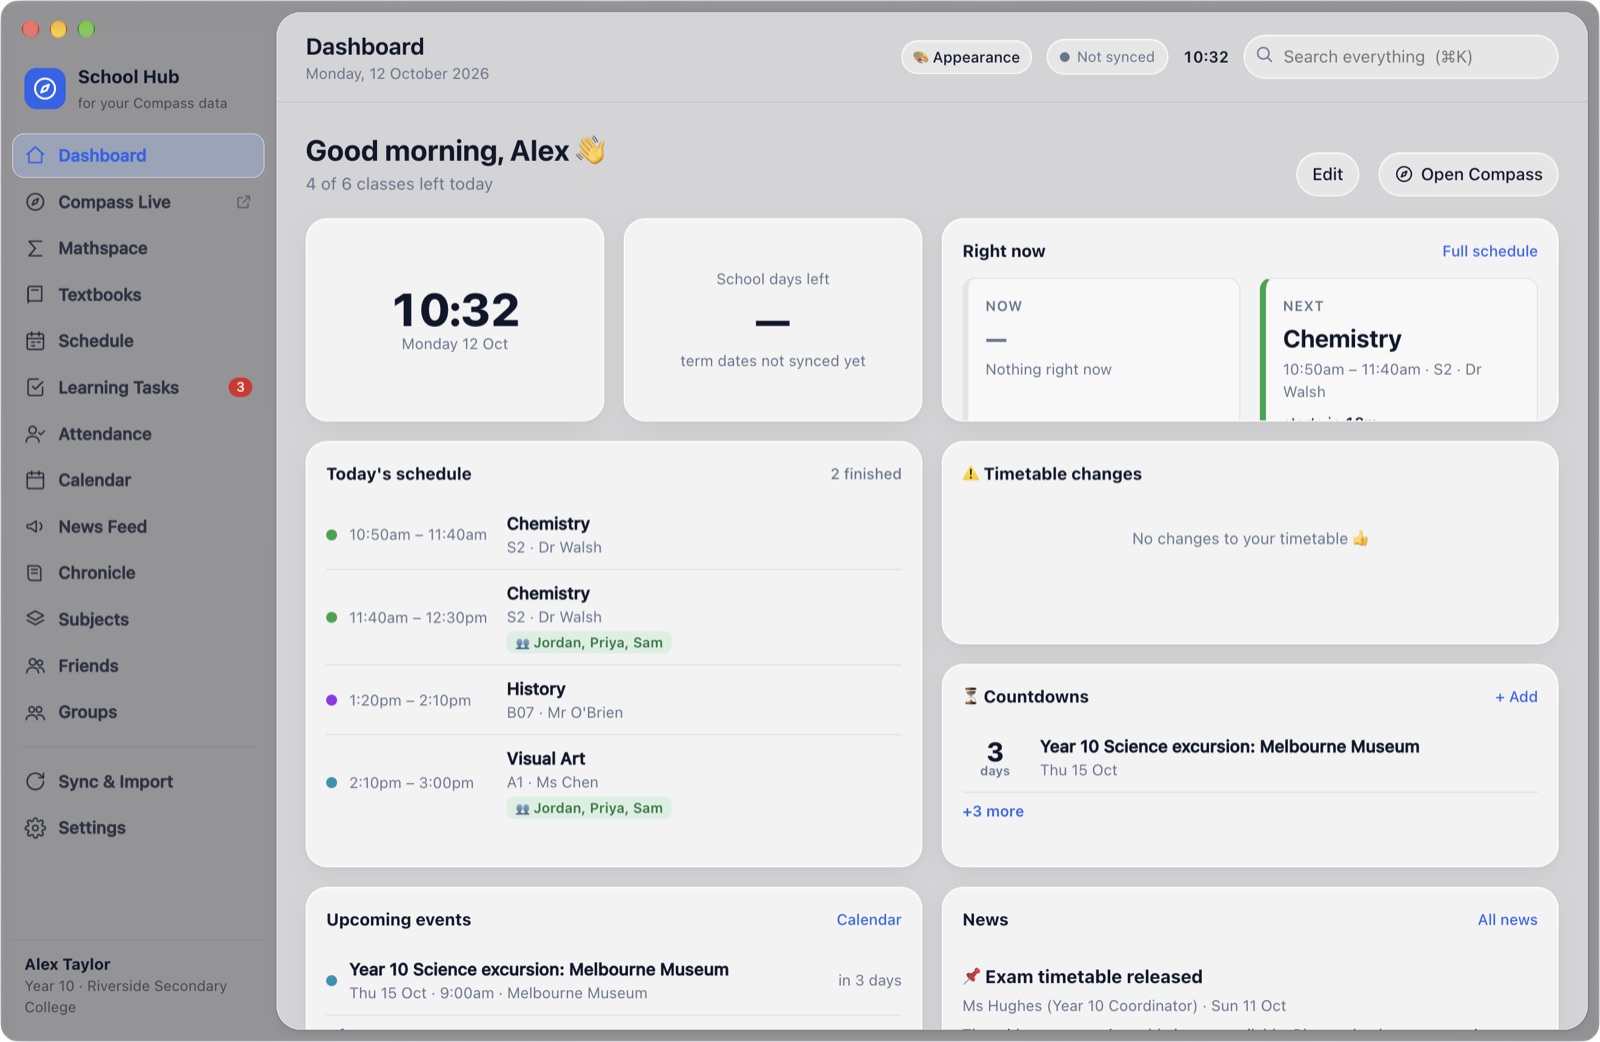Click the Not synced status pill
This screenshot has width=1600, height=1042.
1107,57
